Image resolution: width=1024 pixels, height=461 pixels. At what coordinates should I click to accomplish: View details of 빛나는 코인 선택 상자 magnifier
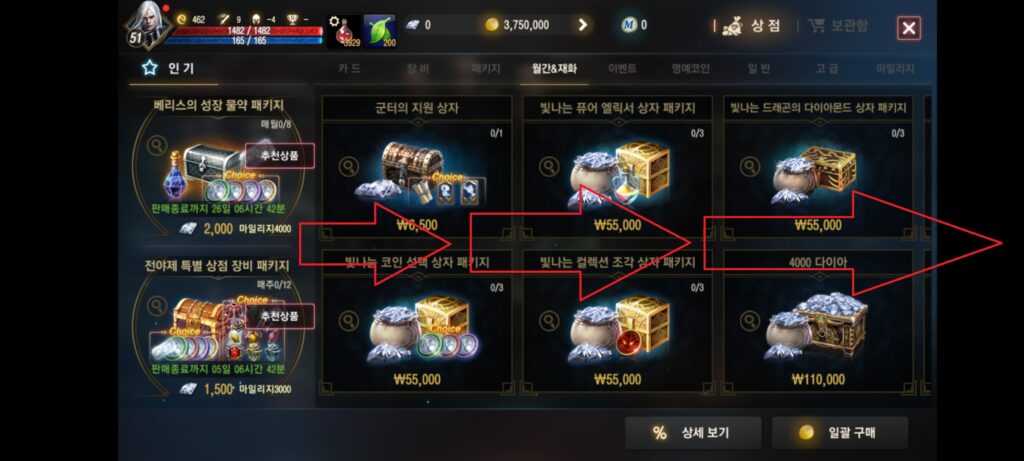[349, 321]
